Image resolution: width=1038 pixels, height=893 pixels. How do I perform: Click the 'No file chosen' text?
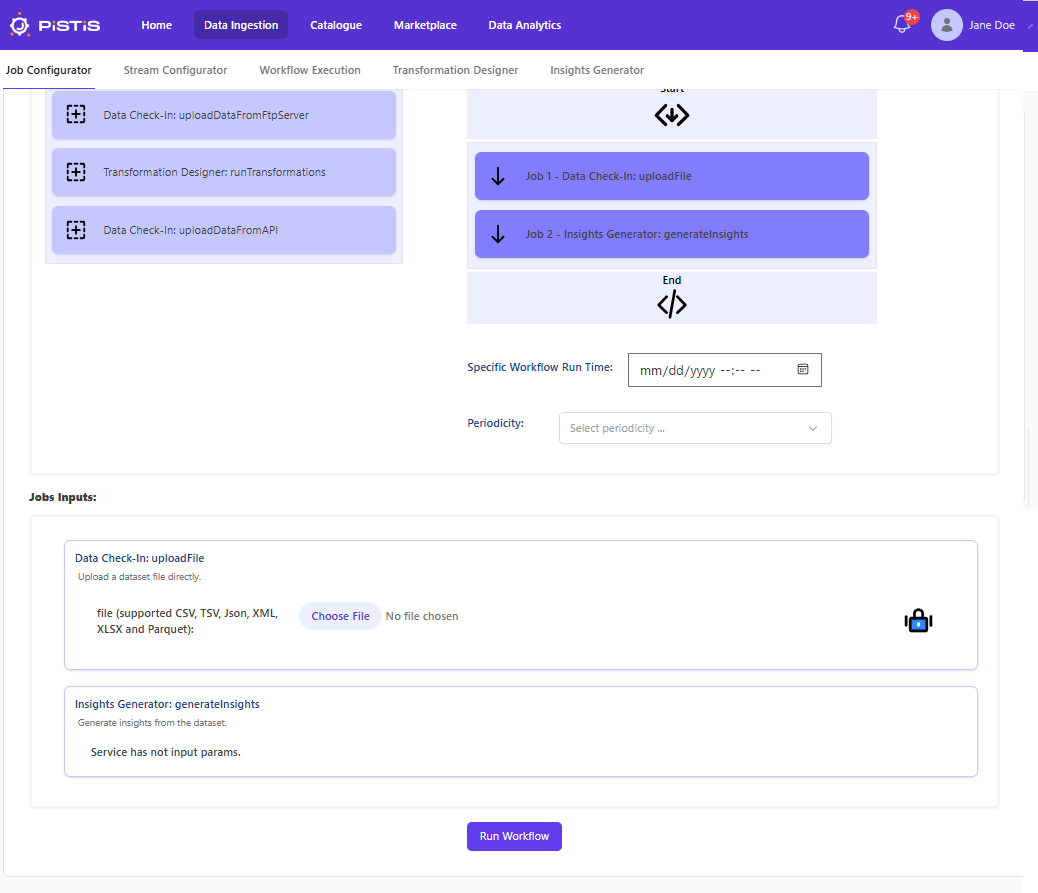click(x=422, y=616)
